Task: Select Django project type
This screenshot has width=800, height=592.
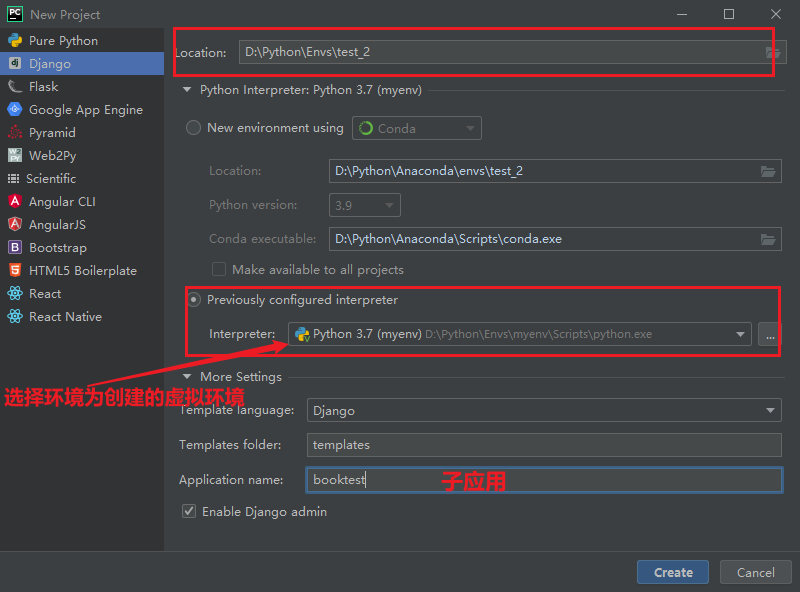Action: 82,63
